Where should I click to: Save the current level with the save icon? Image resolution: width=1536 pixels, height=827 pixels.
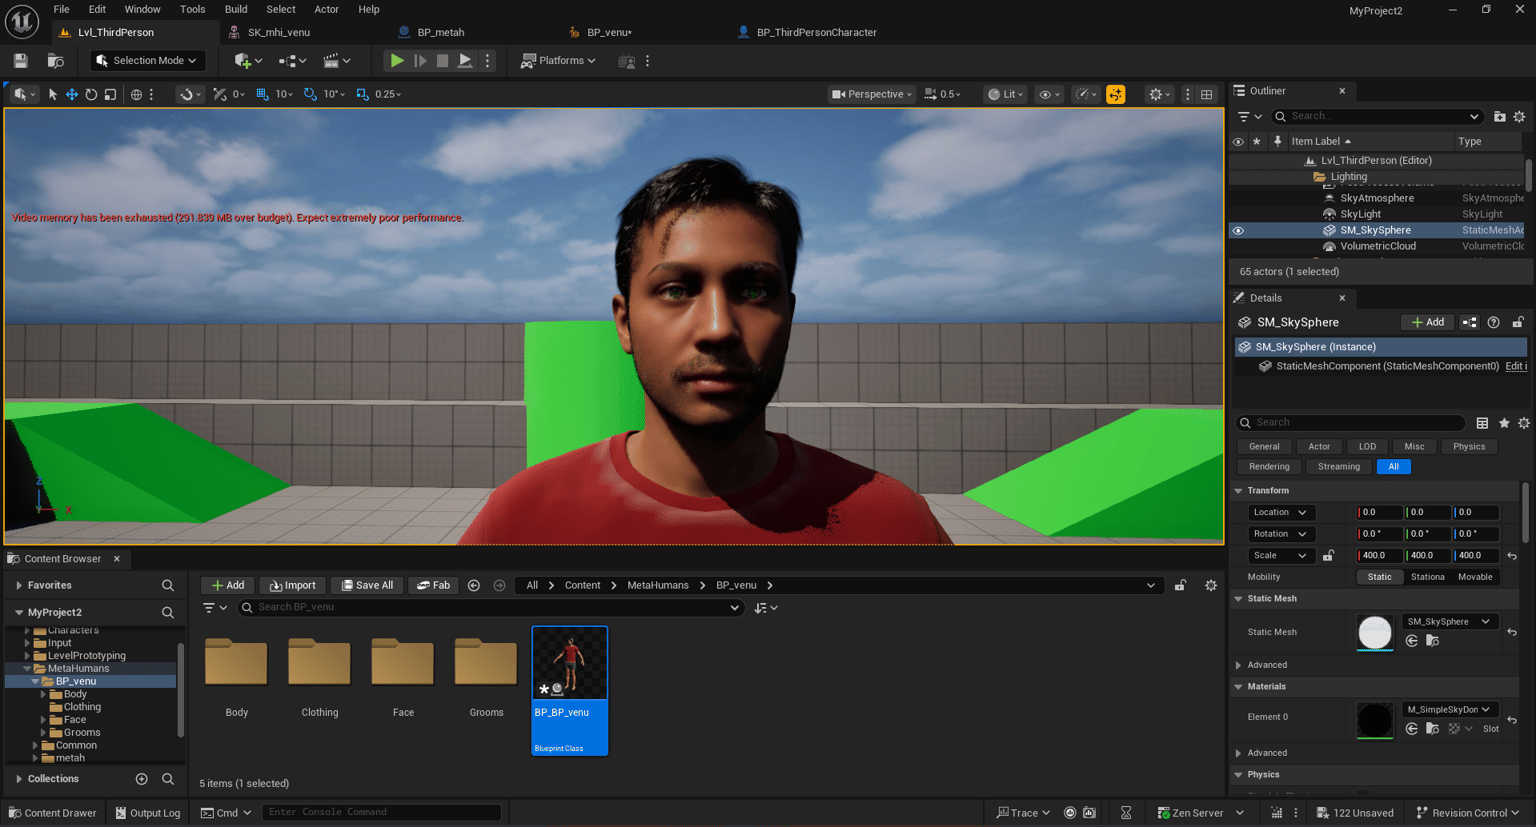20,61
